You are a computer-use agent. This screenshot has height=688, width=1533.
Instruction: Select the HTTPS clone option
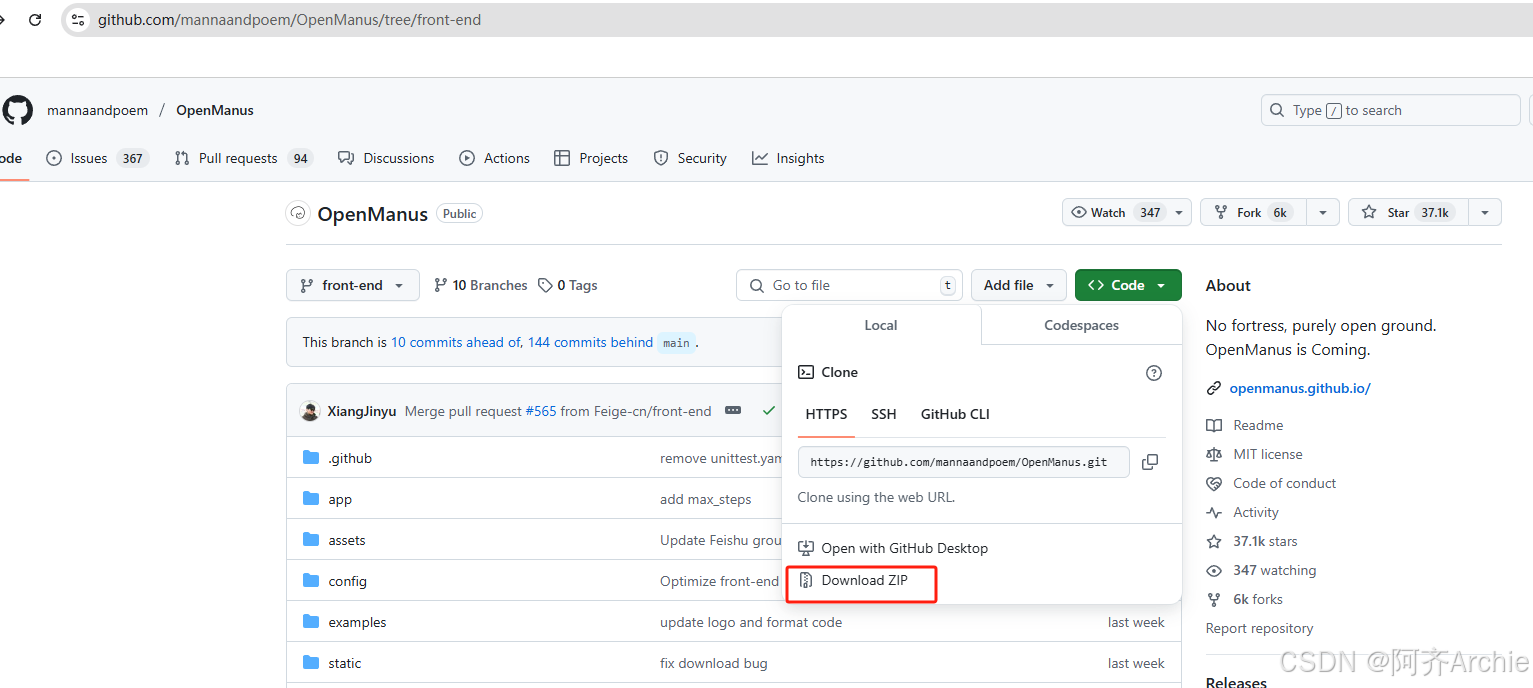[x=826, y=414]
